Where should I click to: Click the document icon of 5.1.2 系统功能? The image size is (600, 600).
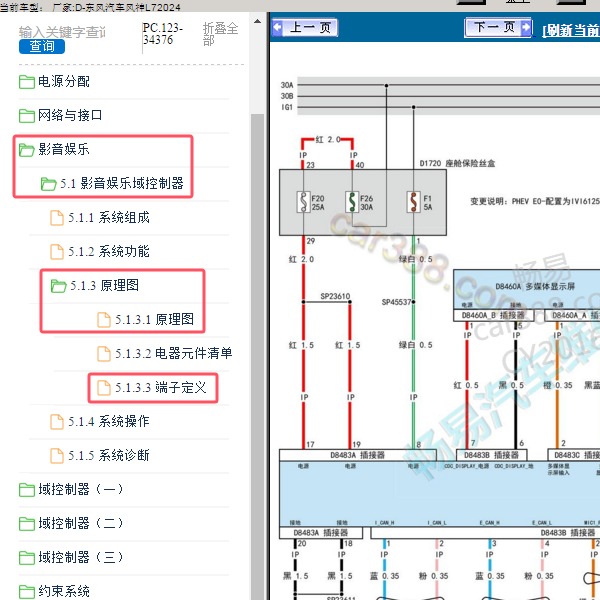(x=57, y=252)
